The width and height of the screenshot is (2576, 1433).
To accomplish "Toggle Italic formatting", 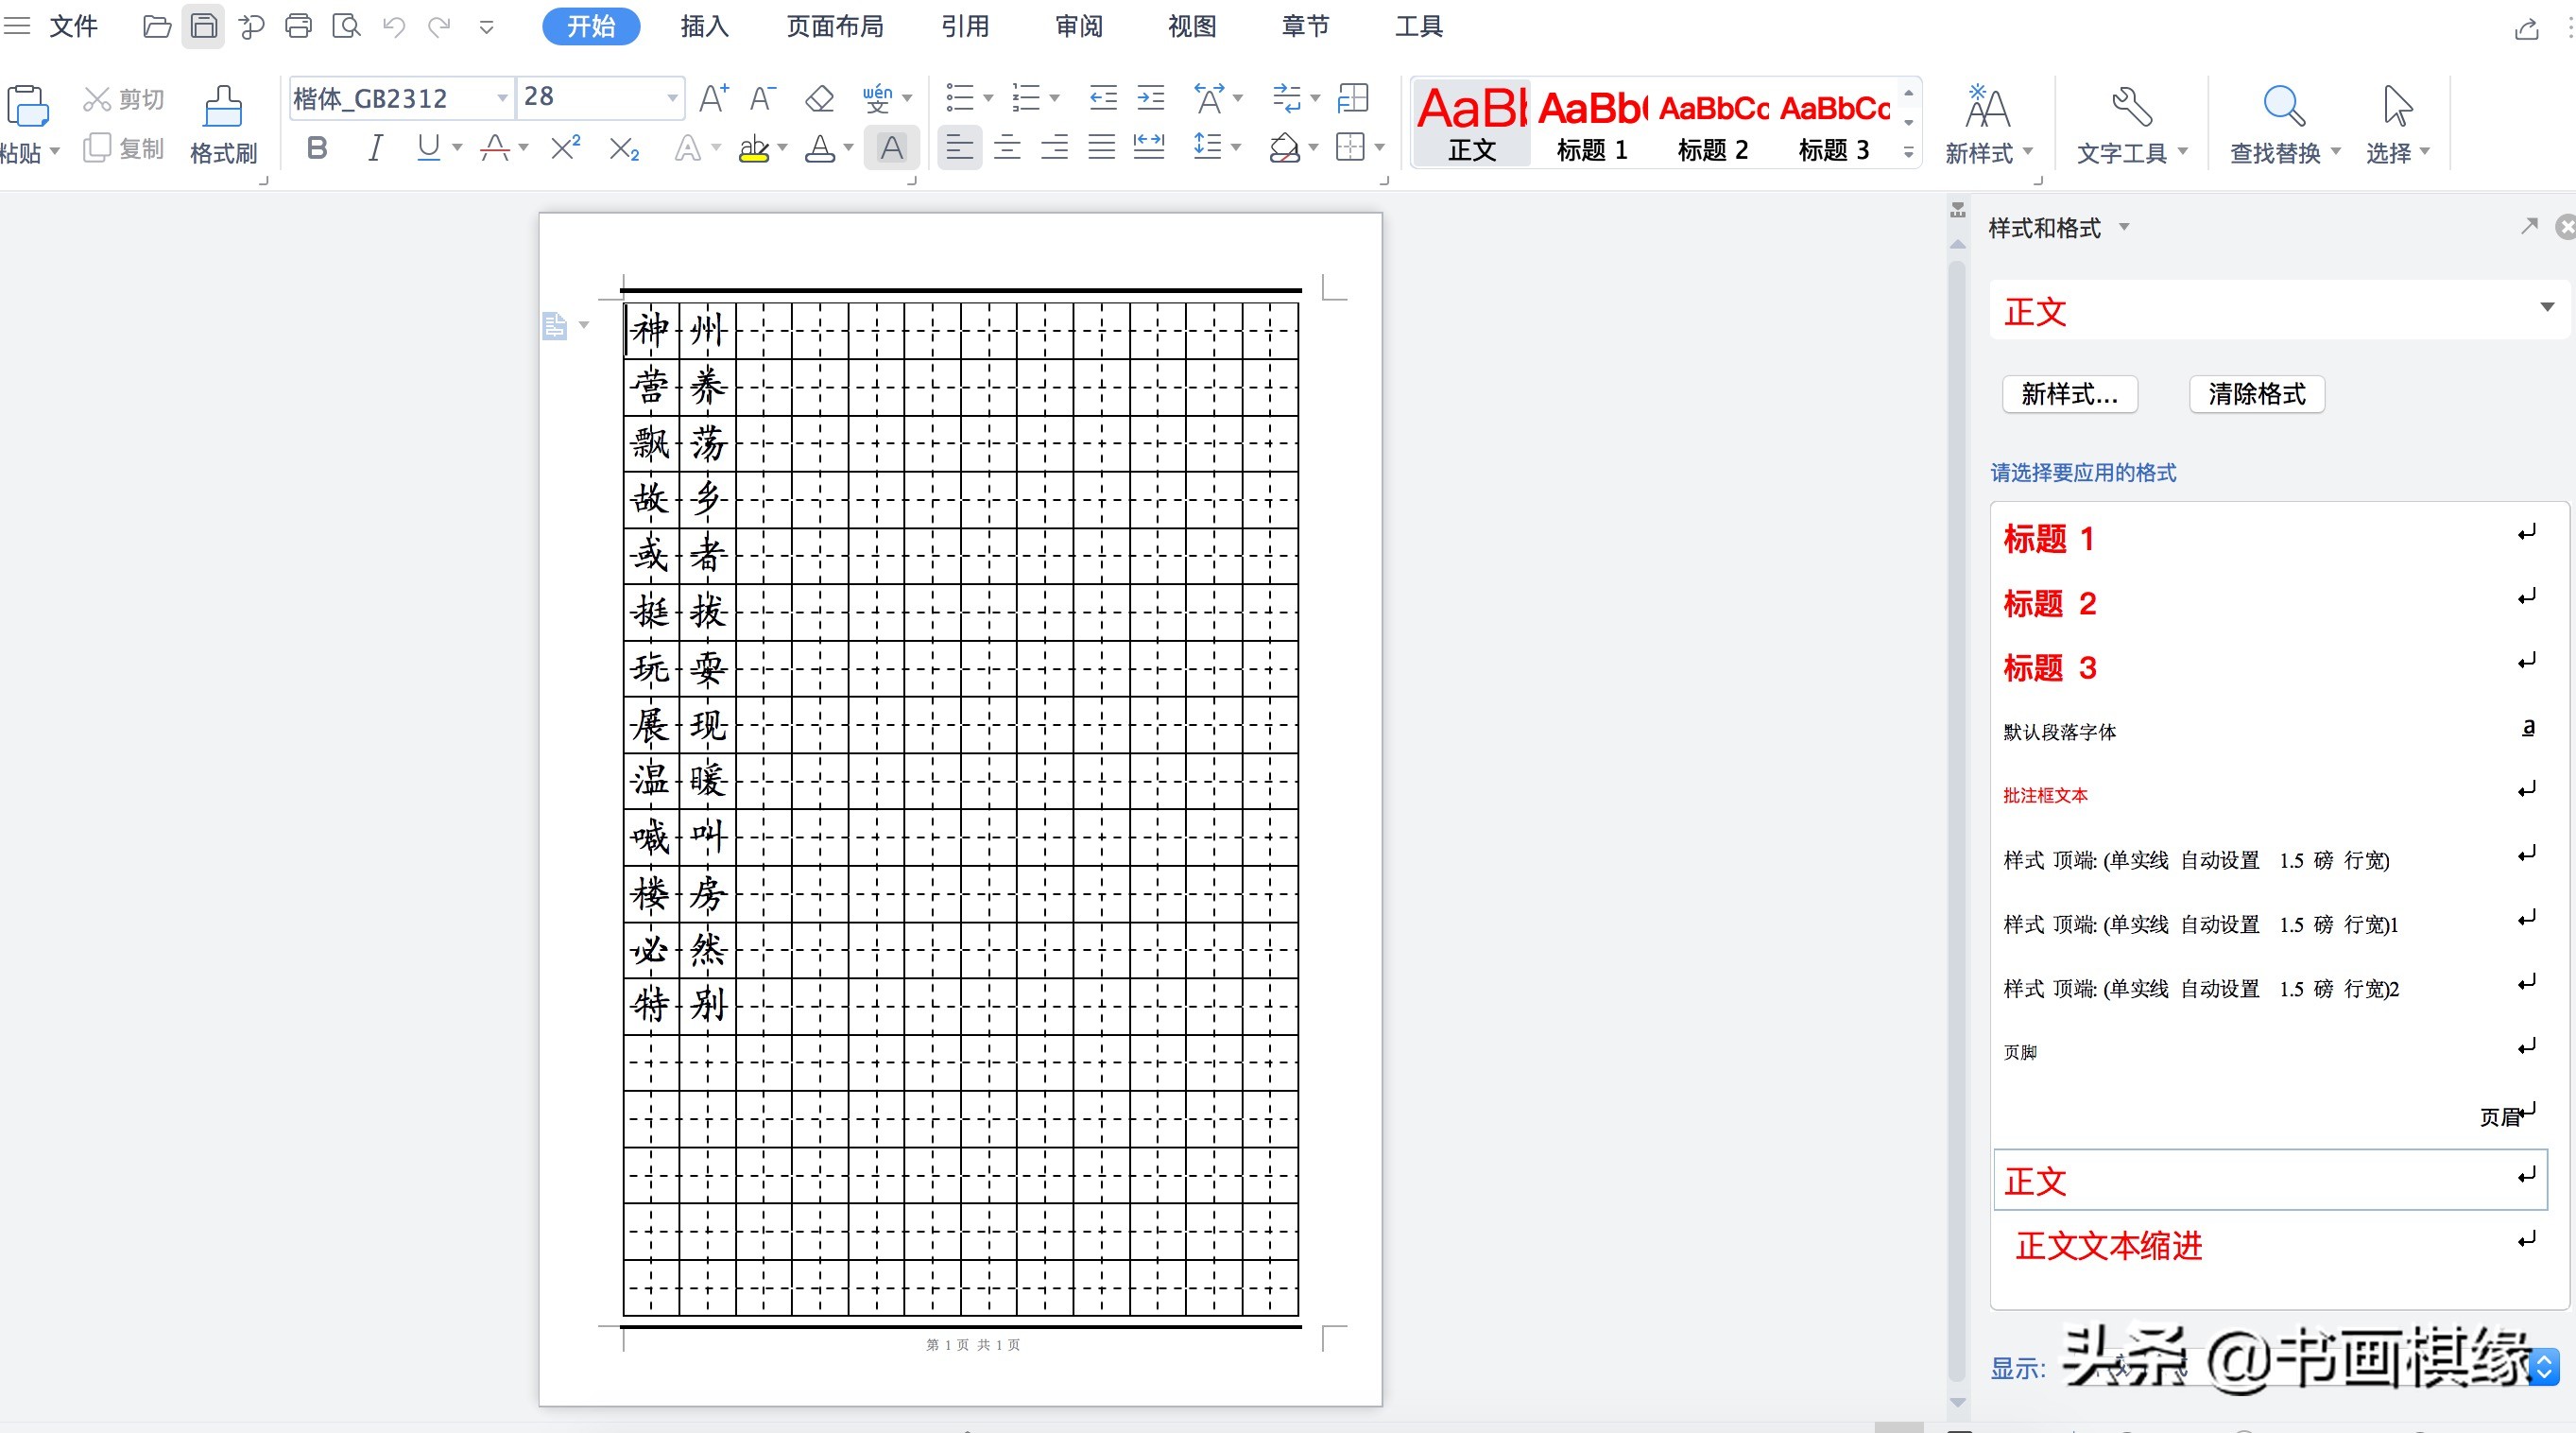I will click(x=375, y=149).
